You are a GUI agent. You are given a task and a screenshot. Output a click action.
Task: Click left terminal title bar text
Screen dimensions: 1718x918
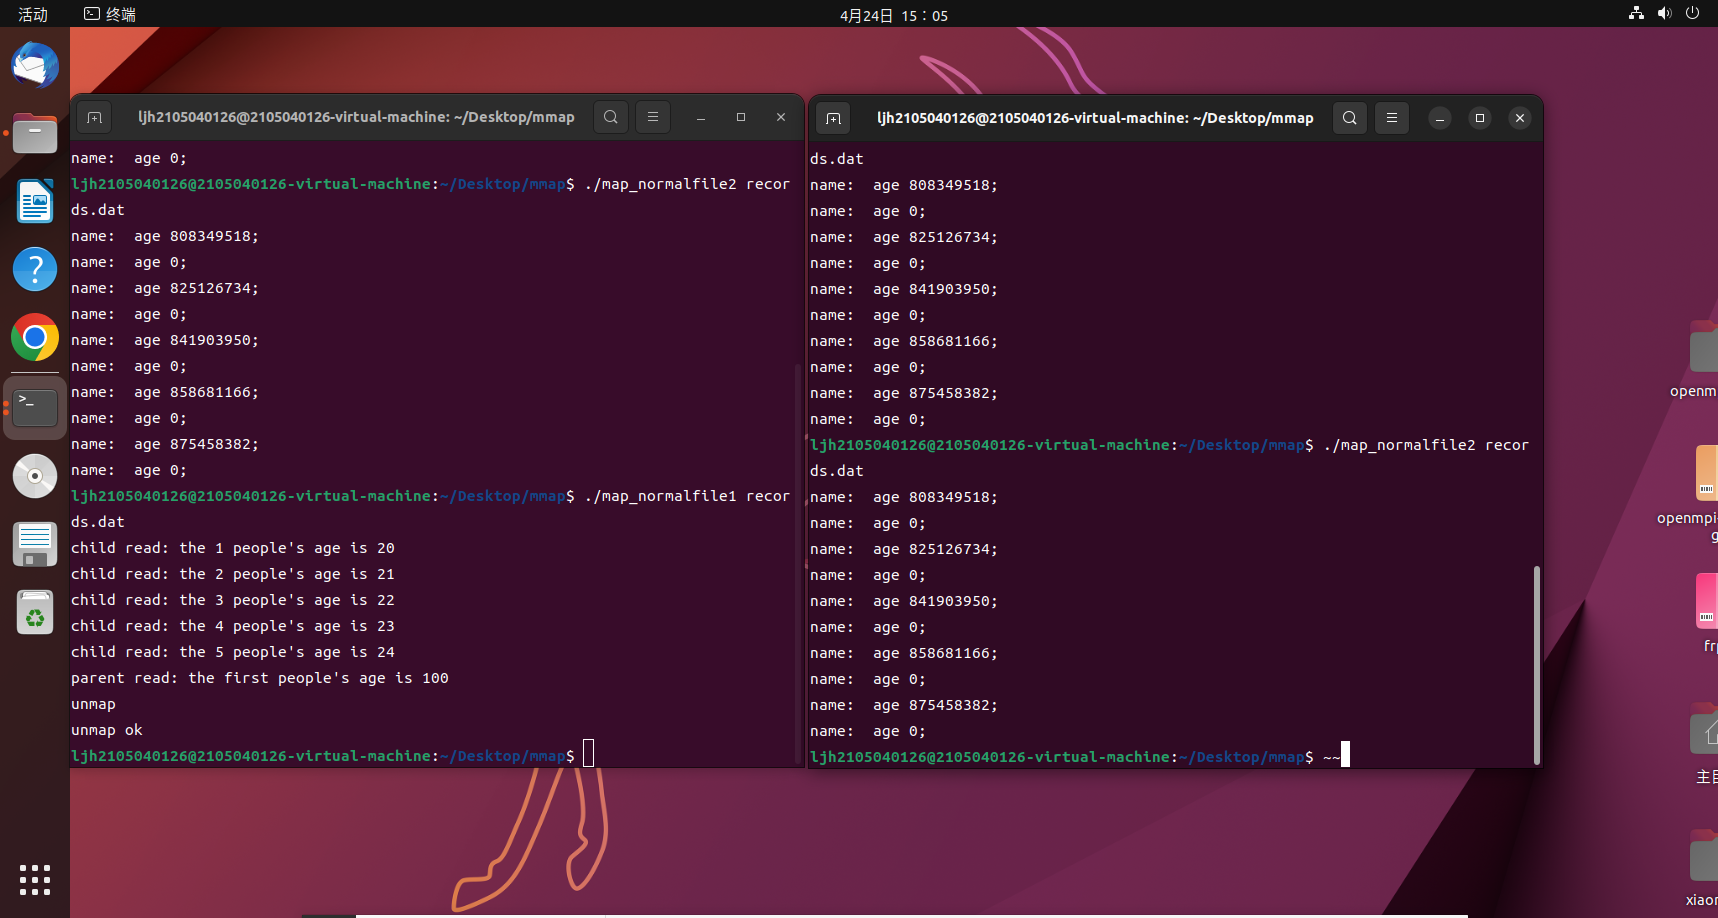(x=356, y=117)
